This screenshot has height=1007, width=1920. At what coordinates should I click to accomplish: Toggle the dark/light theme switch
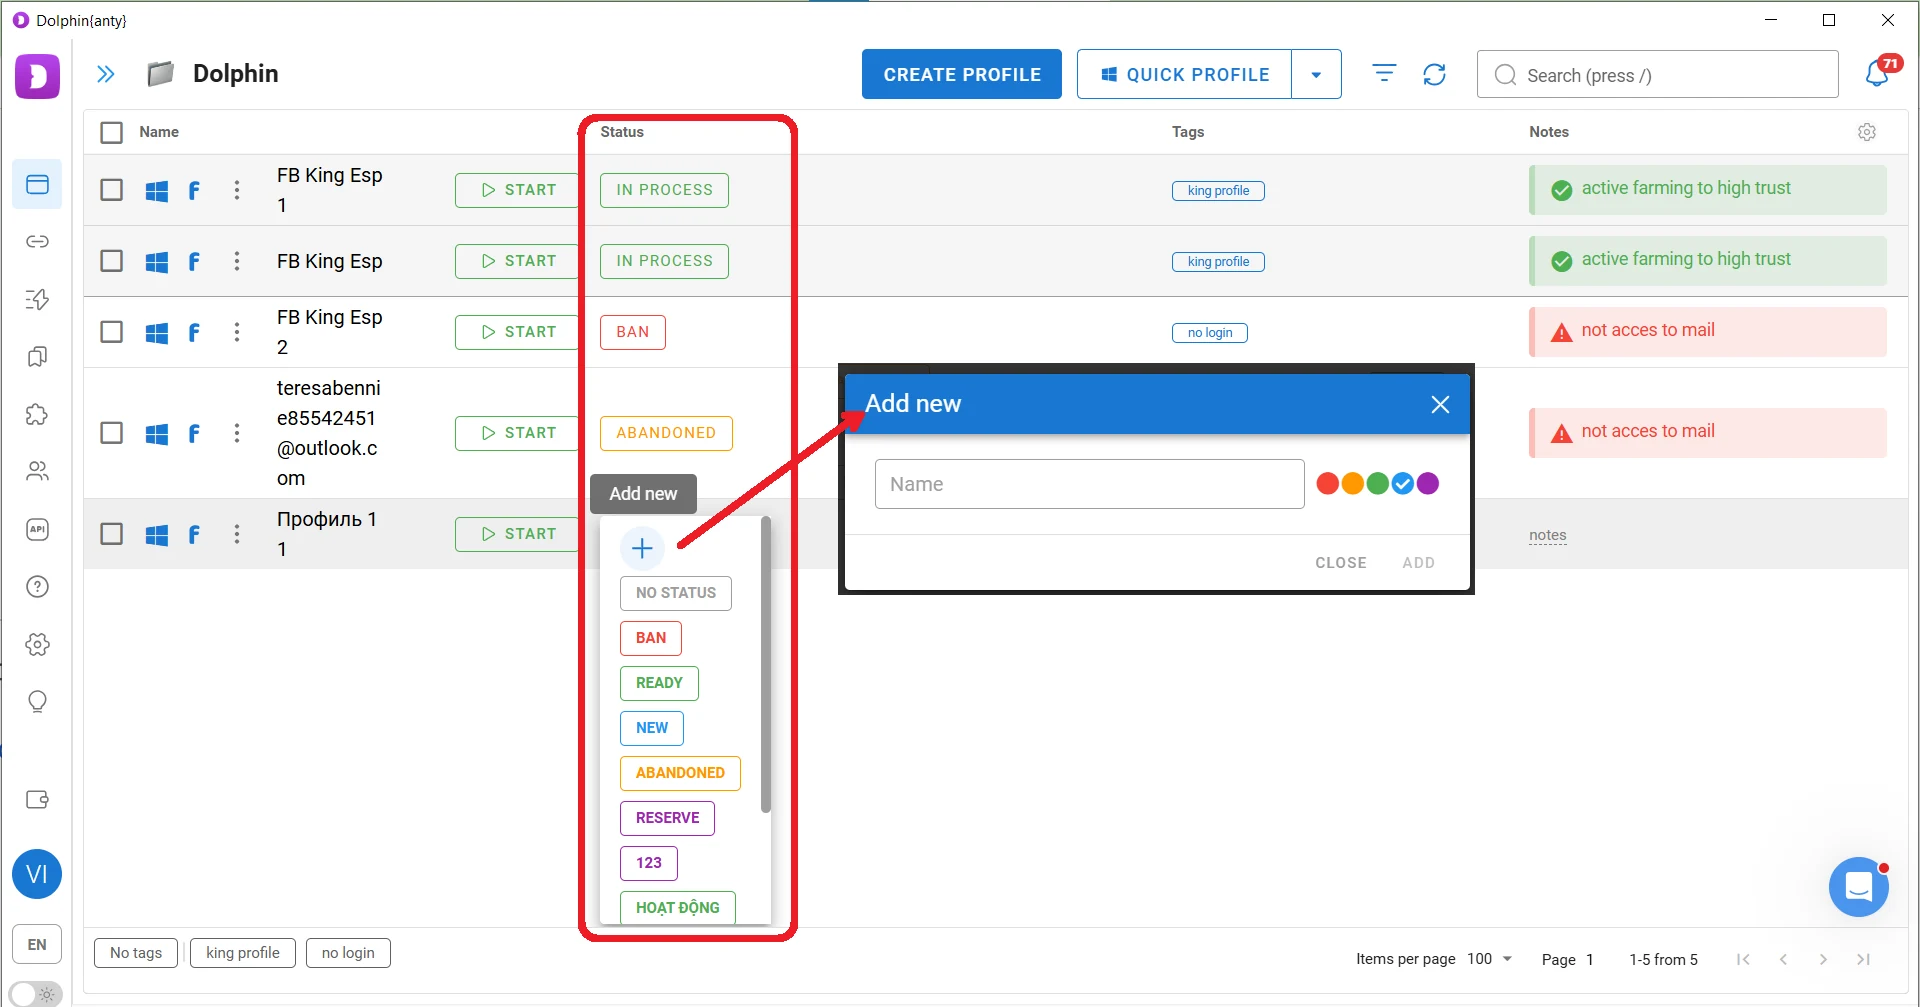(35, 994)
